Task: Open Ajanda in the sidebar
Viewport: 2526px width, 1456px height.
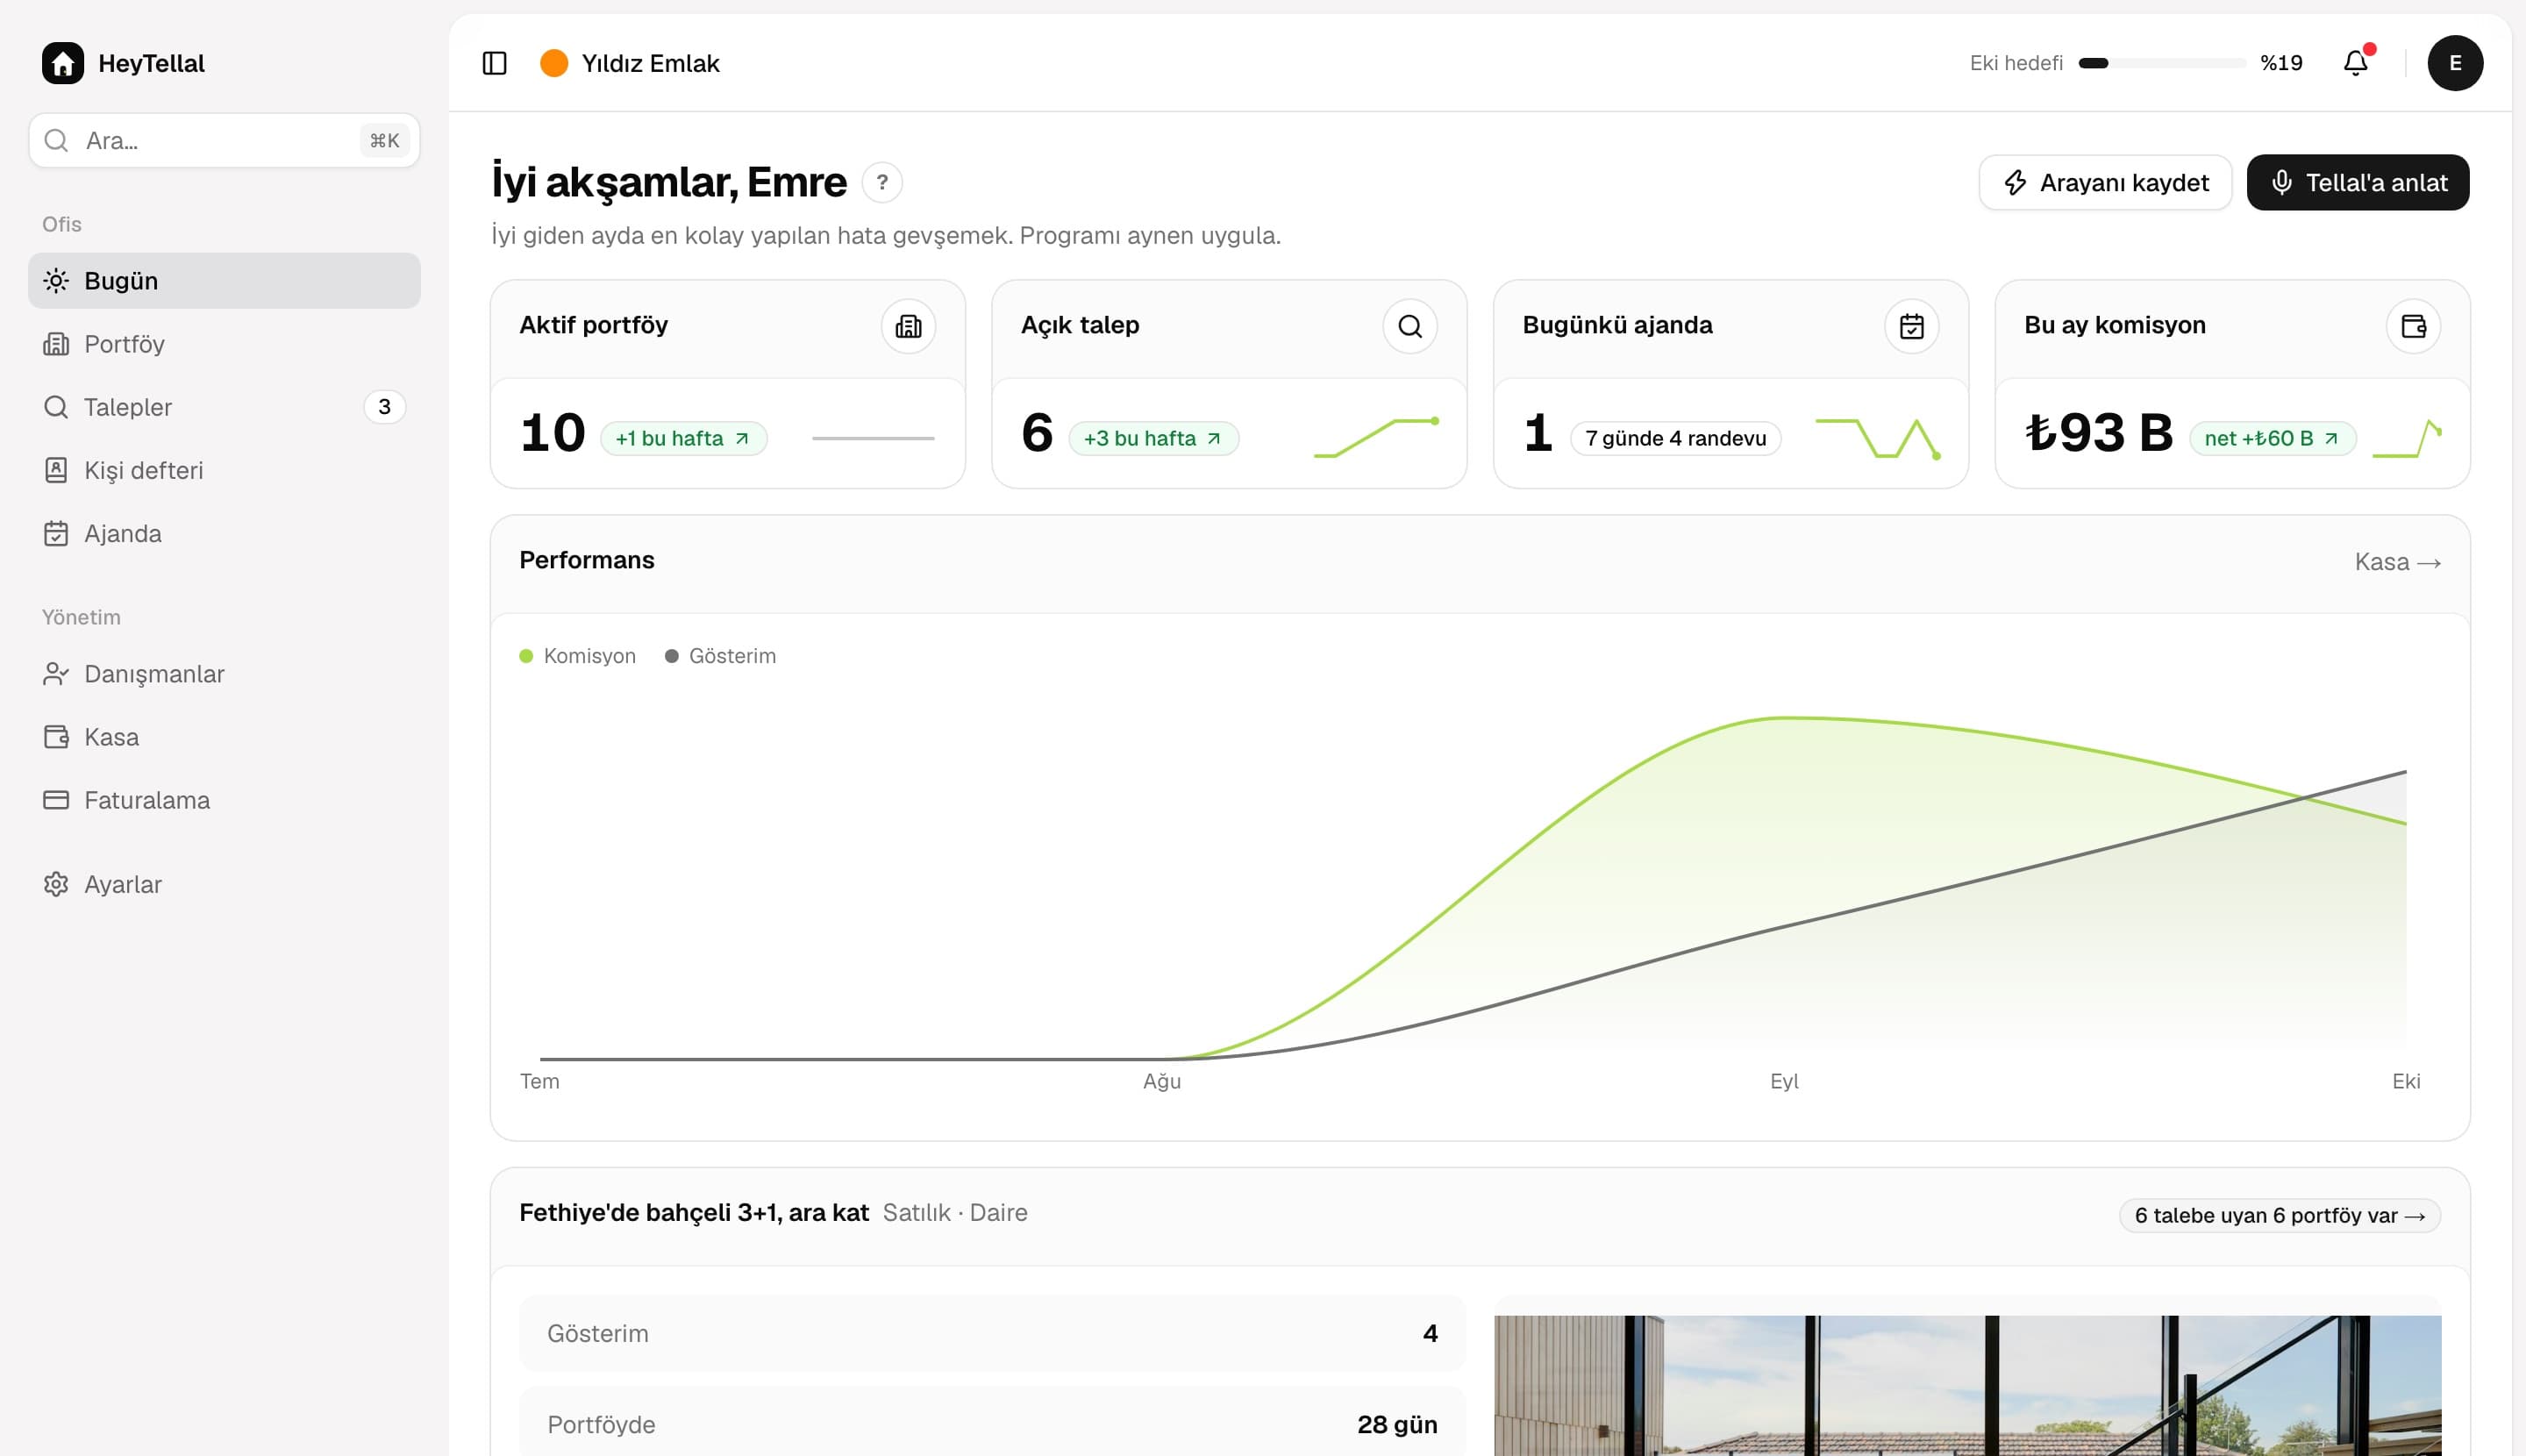Action: click(224, 533)
